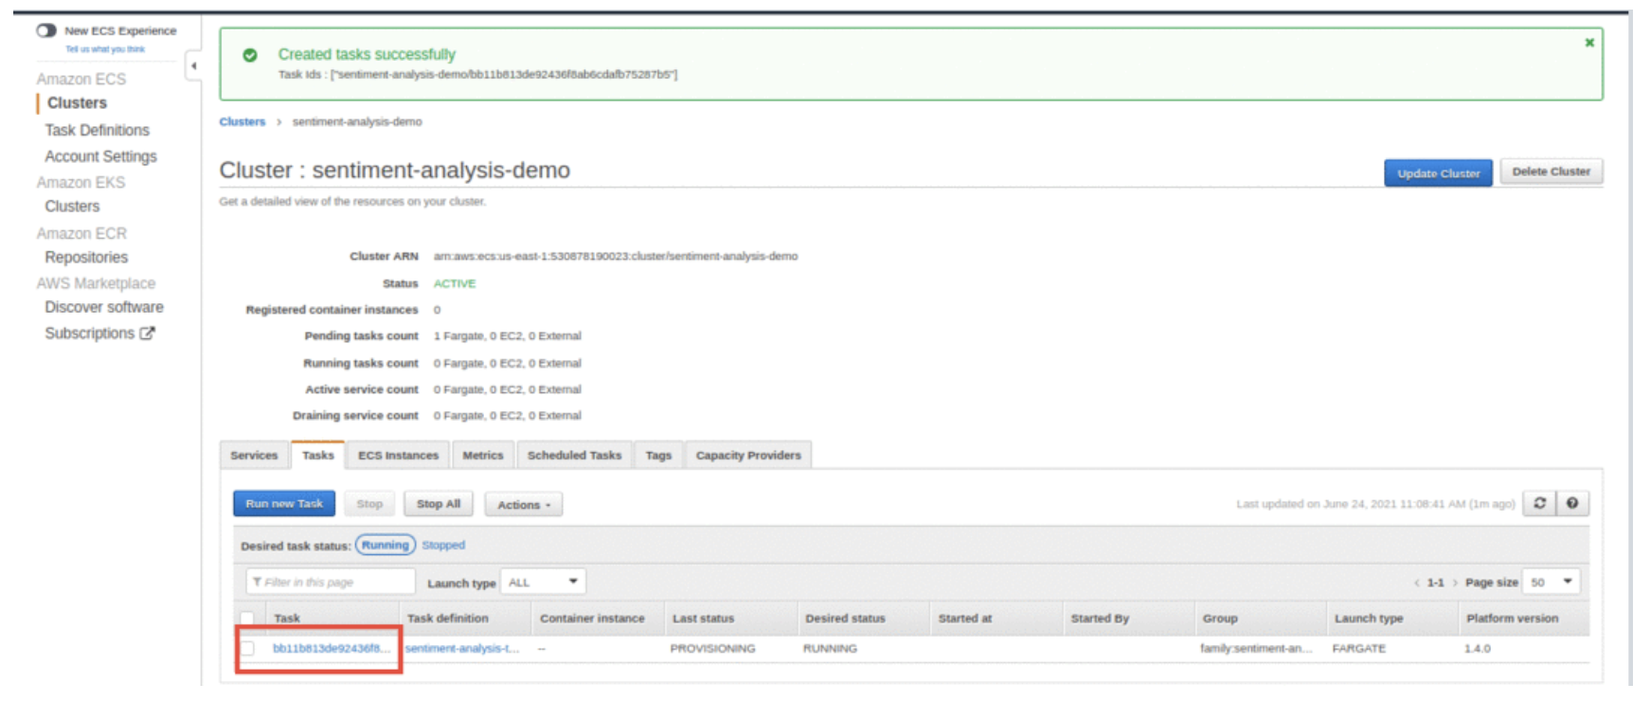Click the family:sentiment-an... group cell
The image size is (1650, 703).
(1256, 649)
